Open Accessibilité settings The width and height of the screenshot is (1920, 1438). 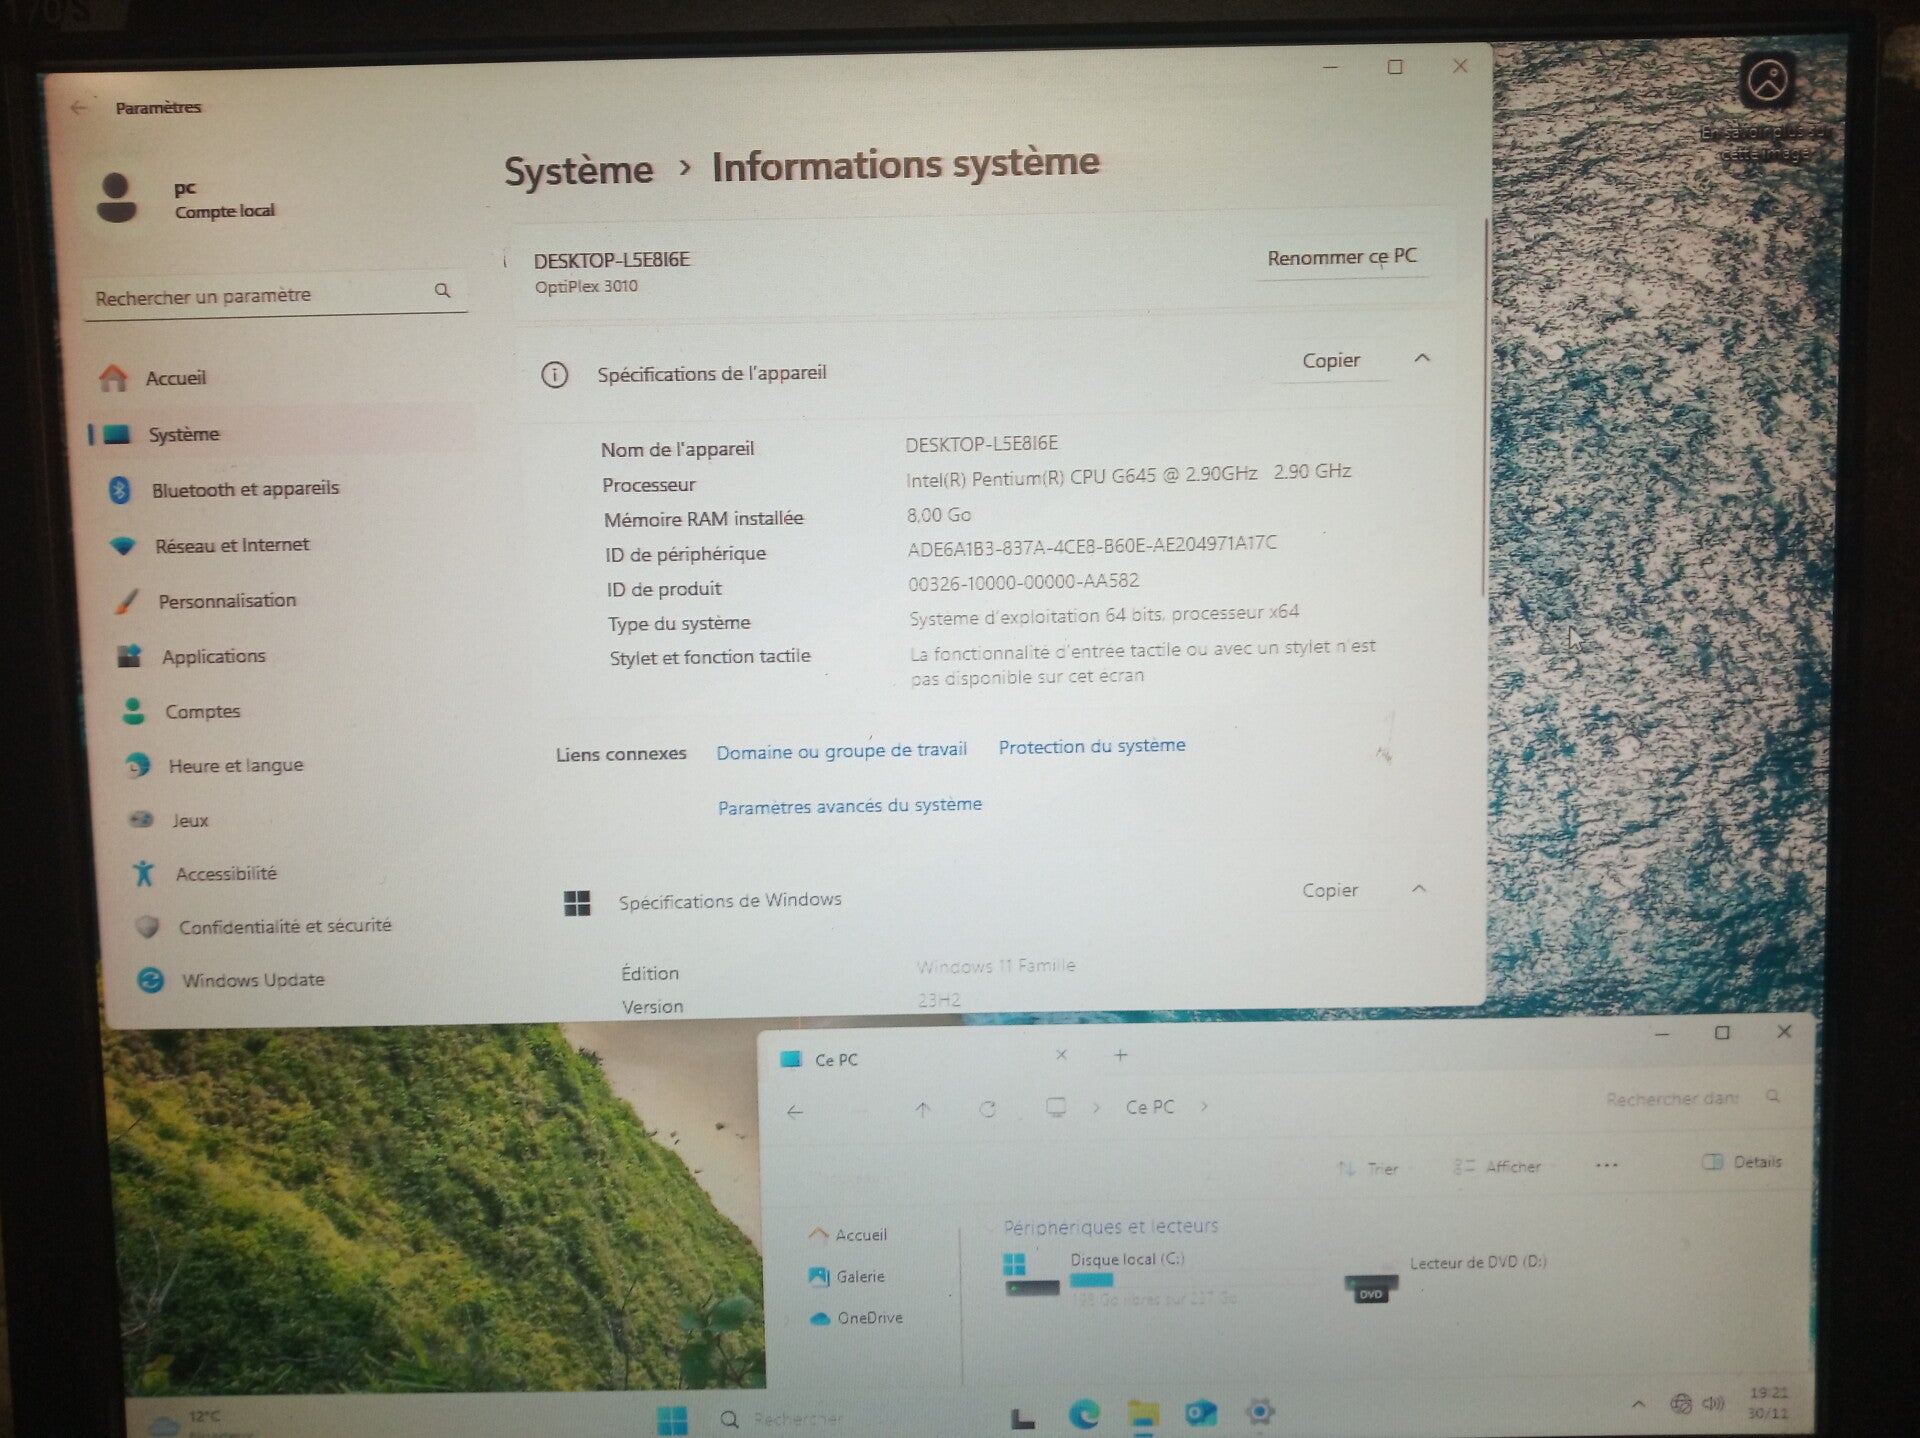click(225, 874)
